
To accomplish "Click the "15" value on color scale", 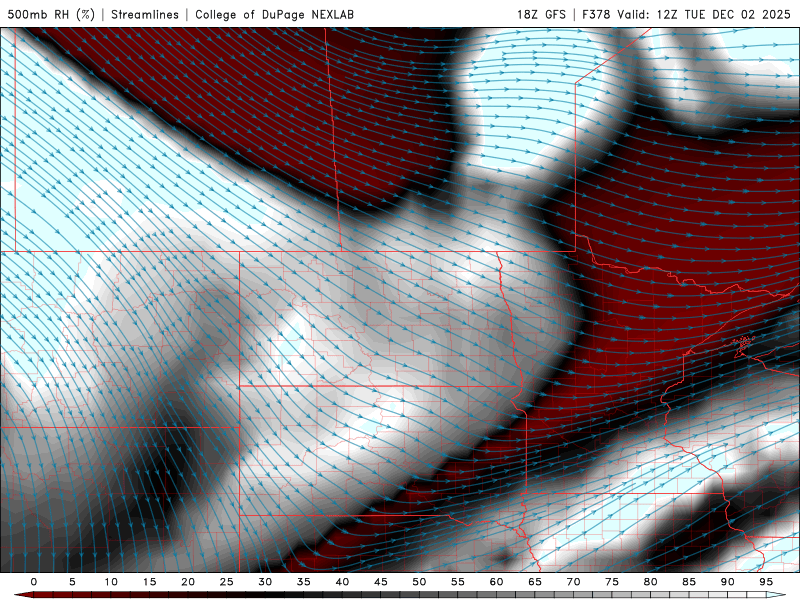I will (x=149, y=582).
